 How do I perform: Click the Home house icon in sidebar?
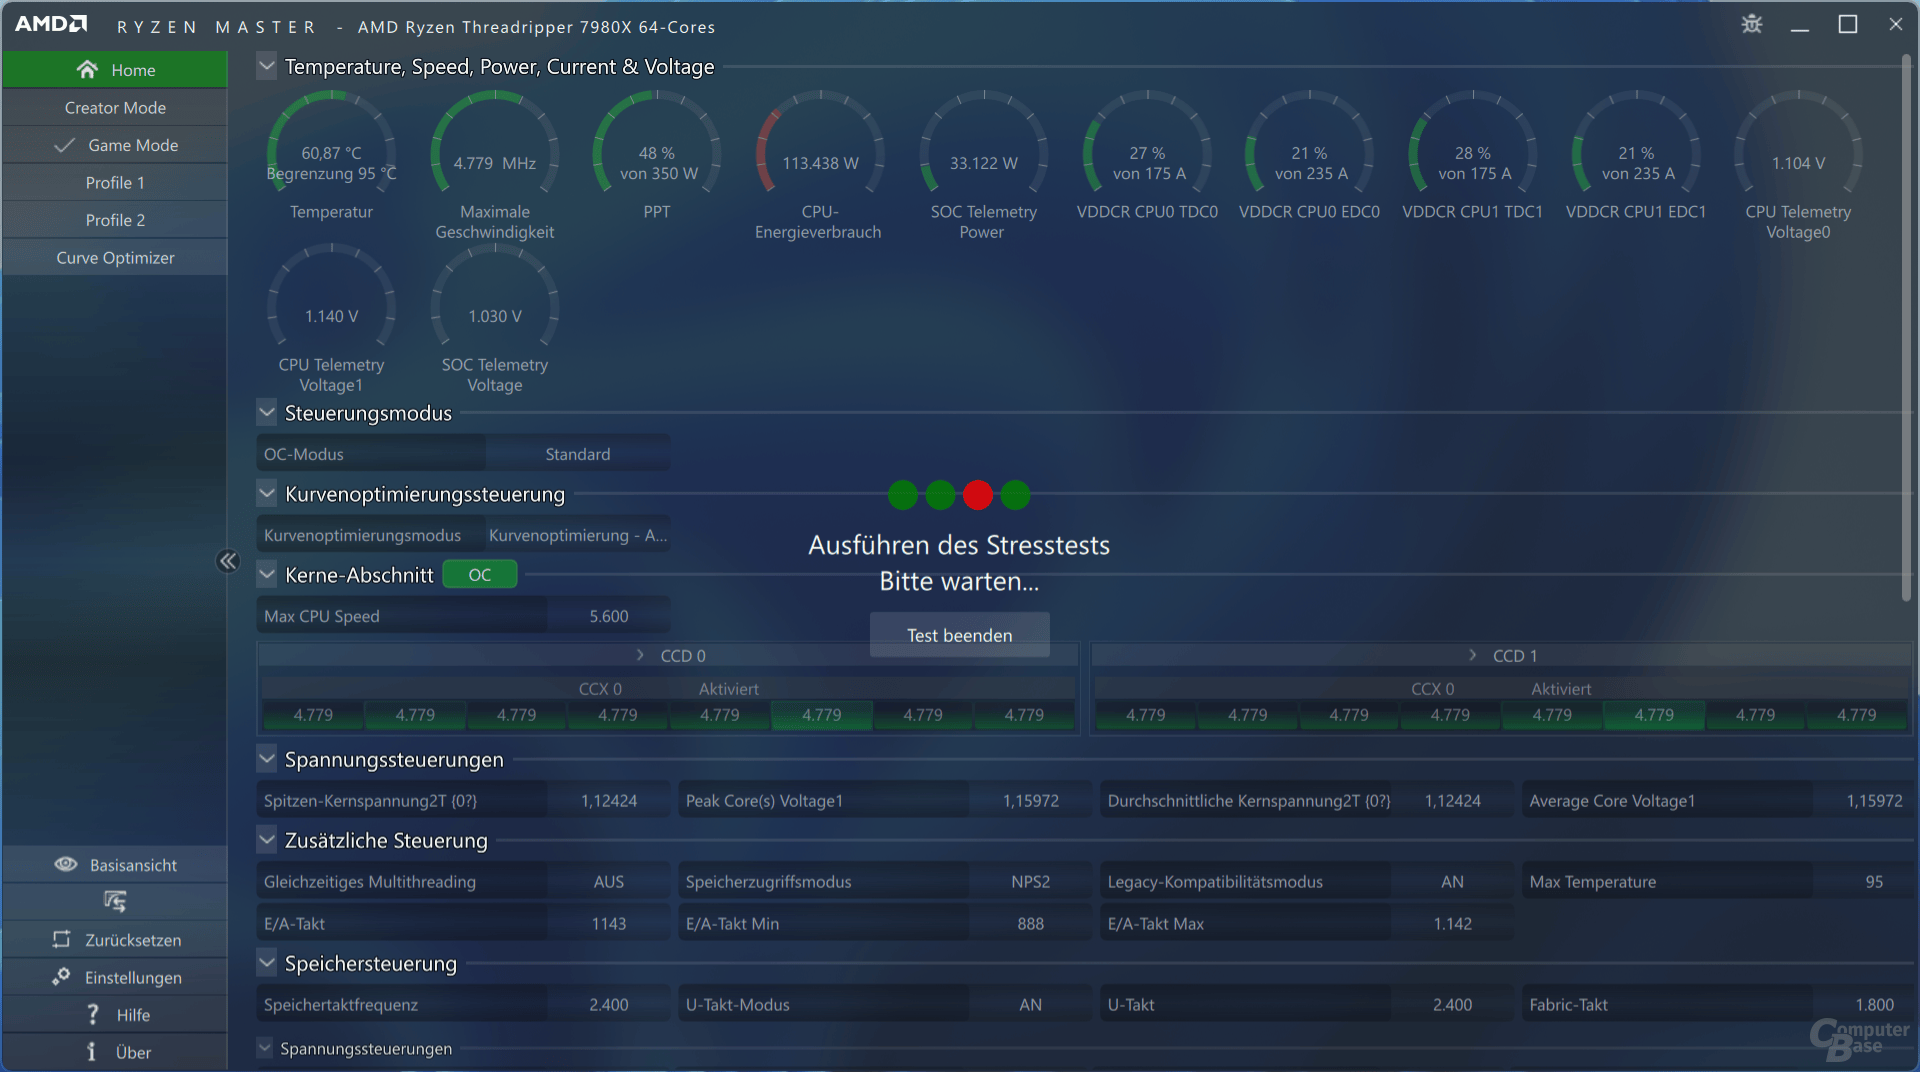click(87, 70)
